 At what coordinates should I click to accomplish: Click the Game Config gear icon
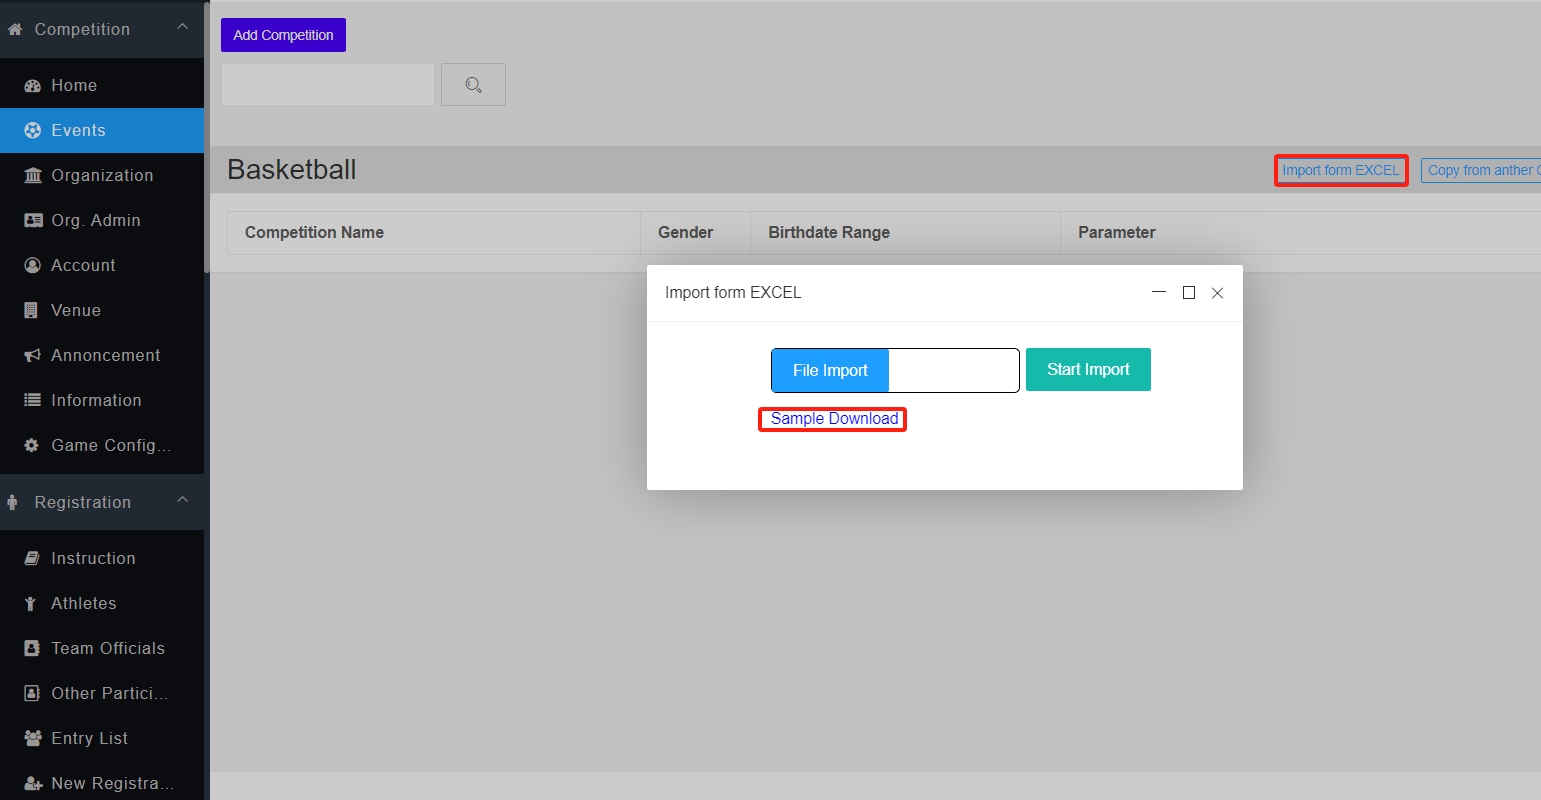click(32, 446)
